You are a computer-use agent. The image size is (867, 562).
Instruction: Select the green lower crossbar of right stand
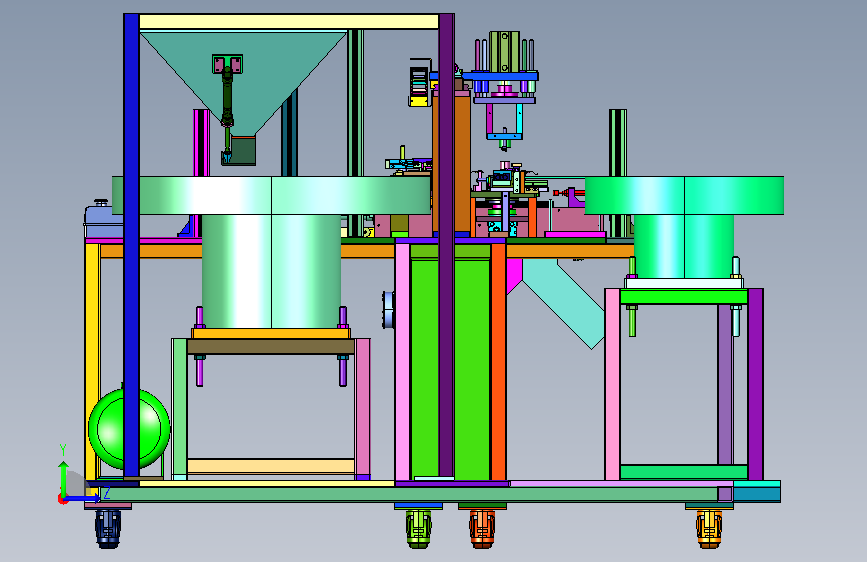click(x=684, y=472)
